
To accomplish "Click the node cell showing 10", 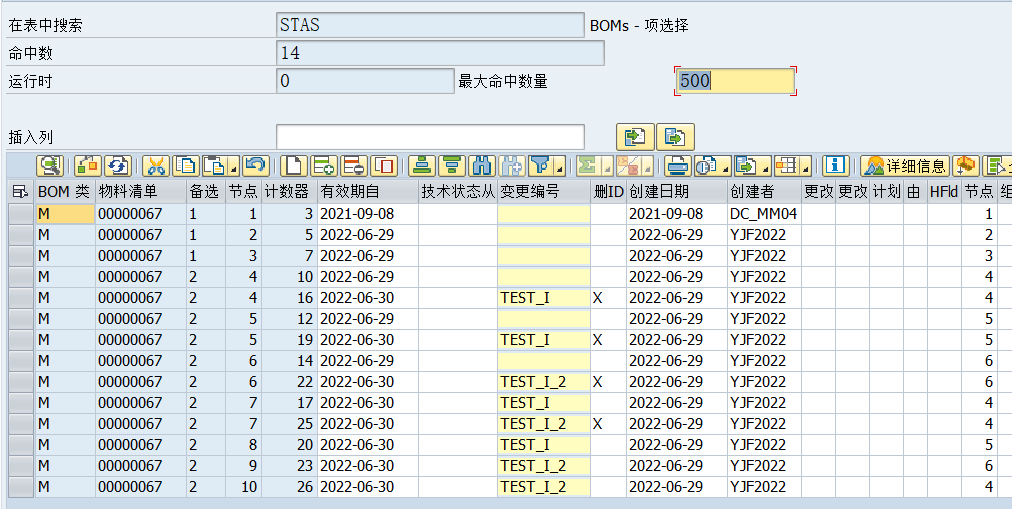I will (243, 486).
